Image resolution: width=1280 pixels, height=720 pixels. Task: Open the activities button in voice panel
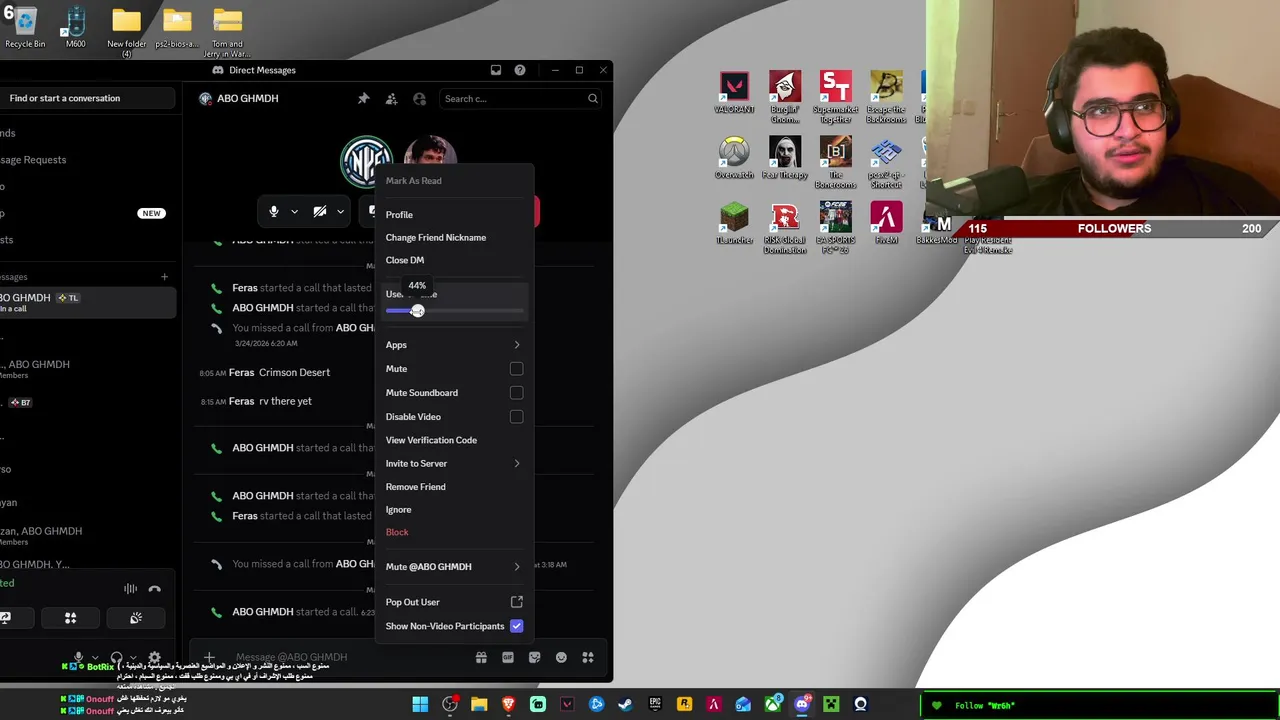point(70,618)
